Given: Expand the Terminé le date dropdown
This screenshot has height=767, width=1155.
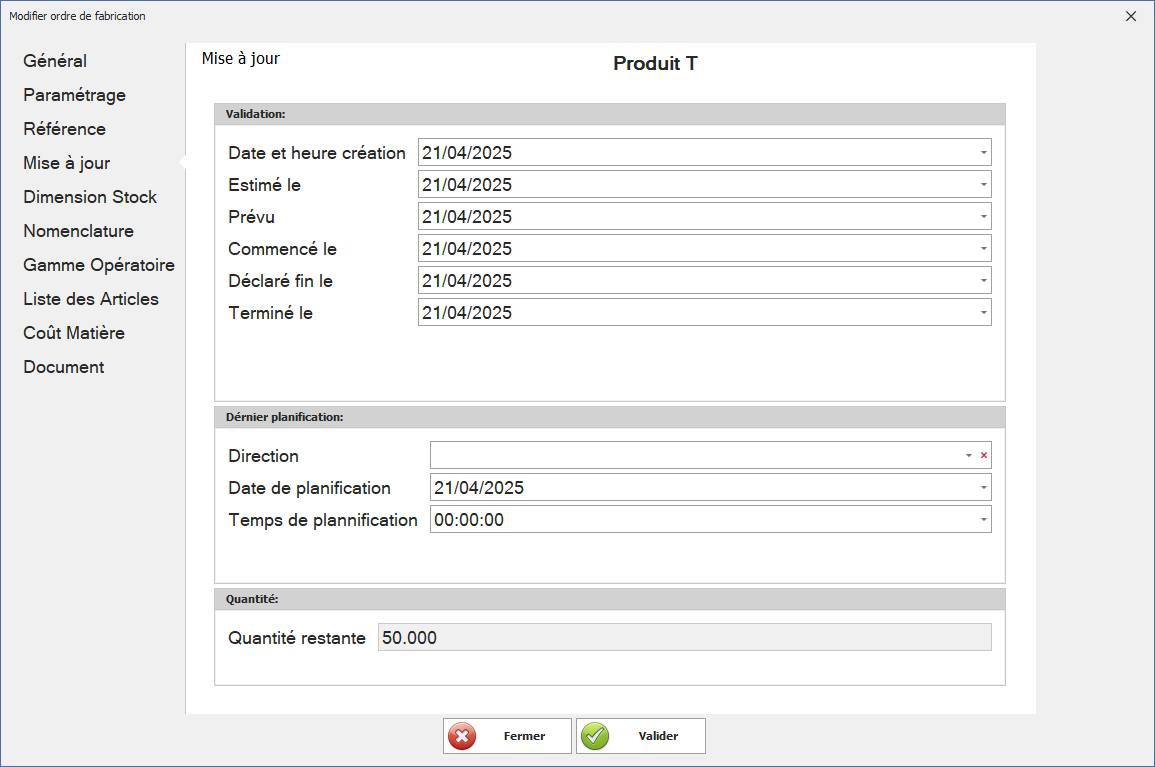Looking at the screenshot, I should coord(983,313).
